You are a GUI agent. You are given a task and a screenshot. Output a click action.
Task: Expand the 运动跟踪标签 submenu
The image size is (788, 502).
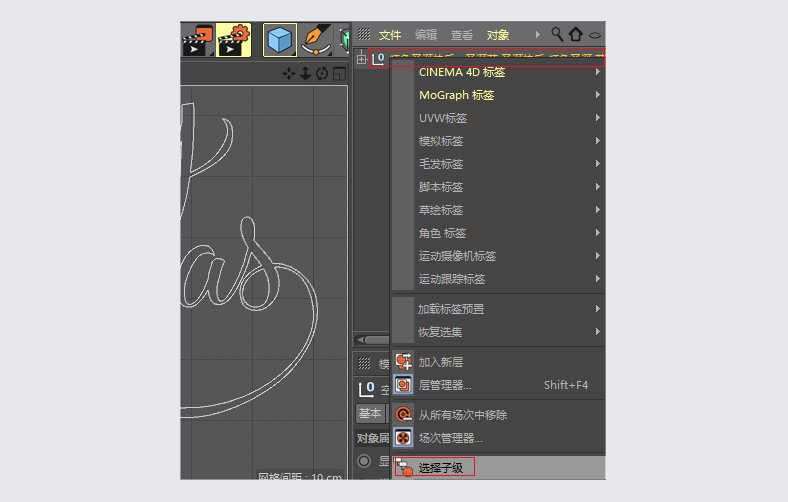point(499,279)
